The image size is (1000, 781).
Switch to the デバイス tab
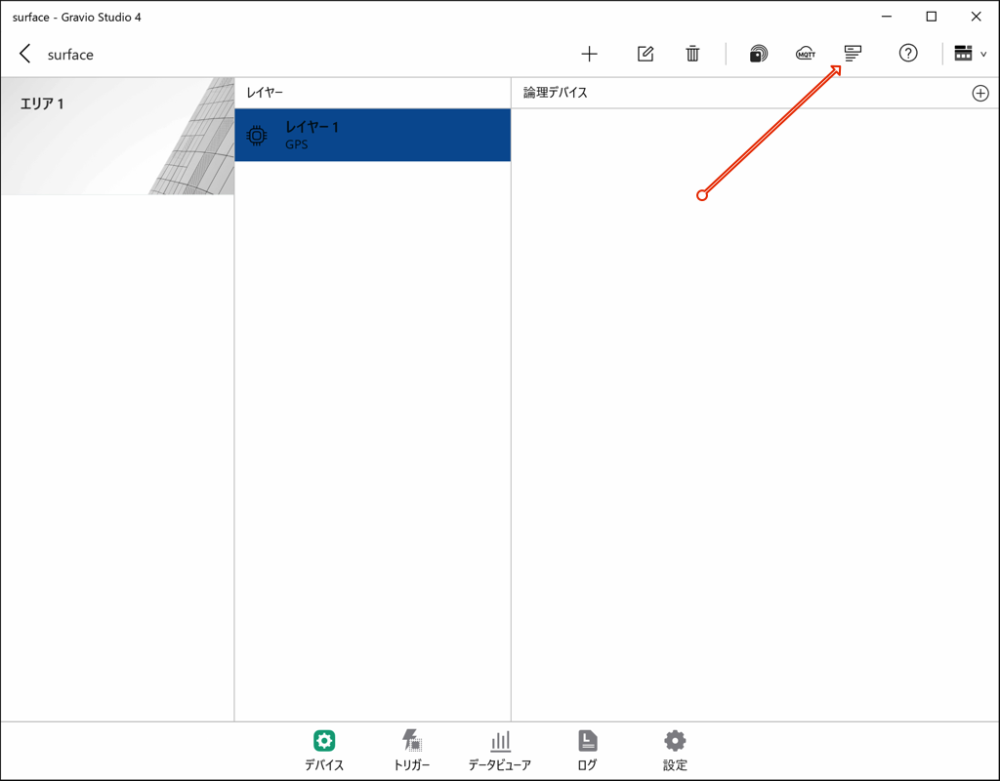(x=324, y=750)
